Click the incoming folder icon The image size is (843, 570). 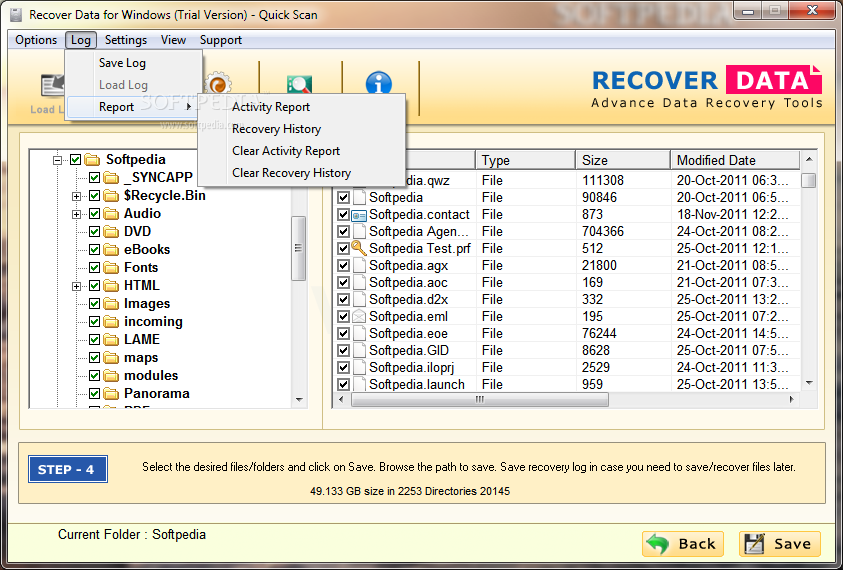[x=111, y=322]
